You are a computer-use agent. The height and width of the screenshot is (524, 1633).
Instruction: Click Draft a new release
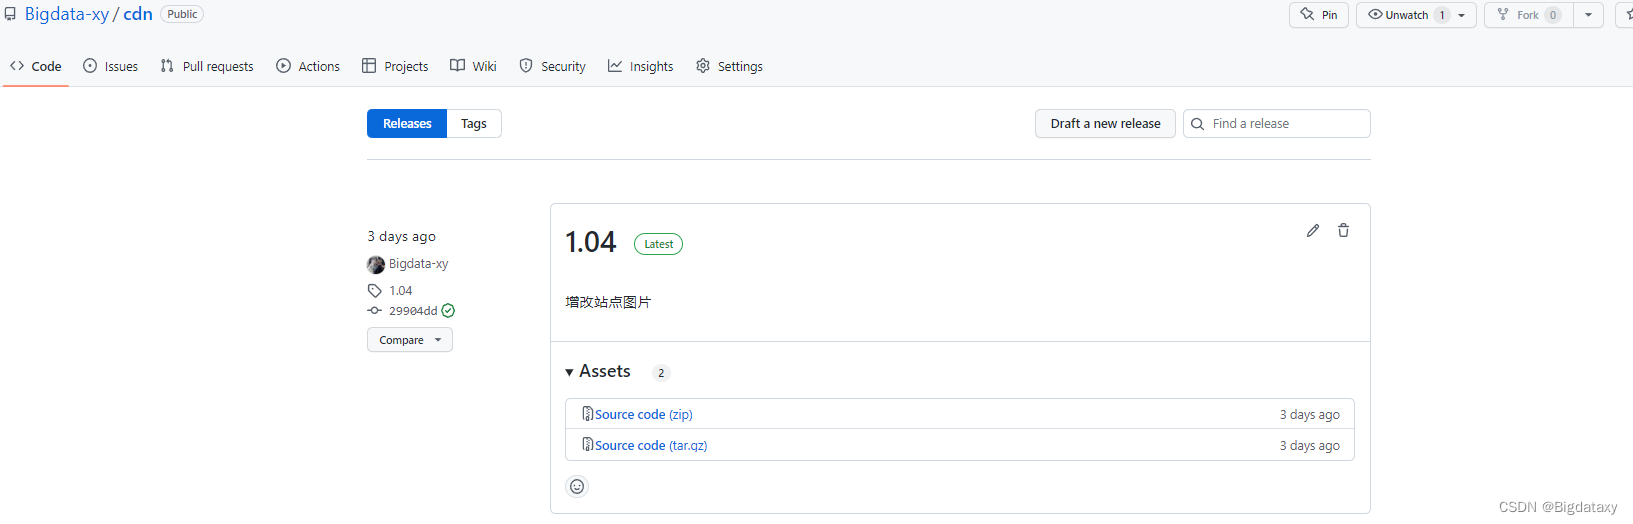[1105, 124]
